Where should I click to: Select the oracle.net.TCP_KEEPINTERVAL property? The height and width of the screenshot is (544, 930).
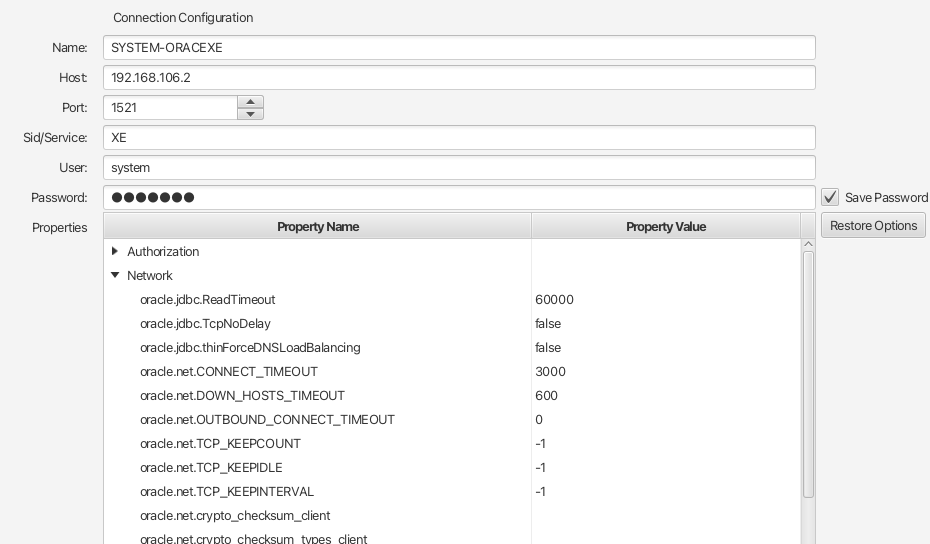tap(227, 492)
